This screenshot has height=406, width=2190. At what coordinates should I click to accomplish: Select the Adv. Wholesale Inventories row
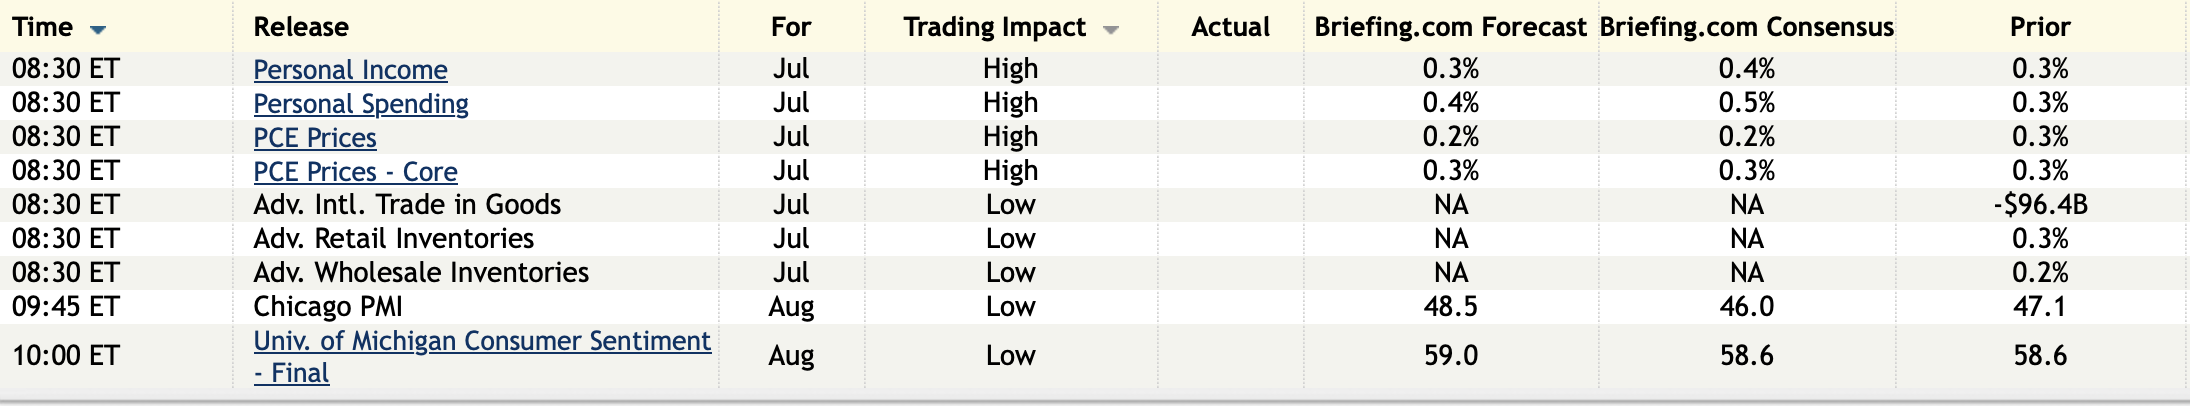pyautogui.click(x=421, y=273)
